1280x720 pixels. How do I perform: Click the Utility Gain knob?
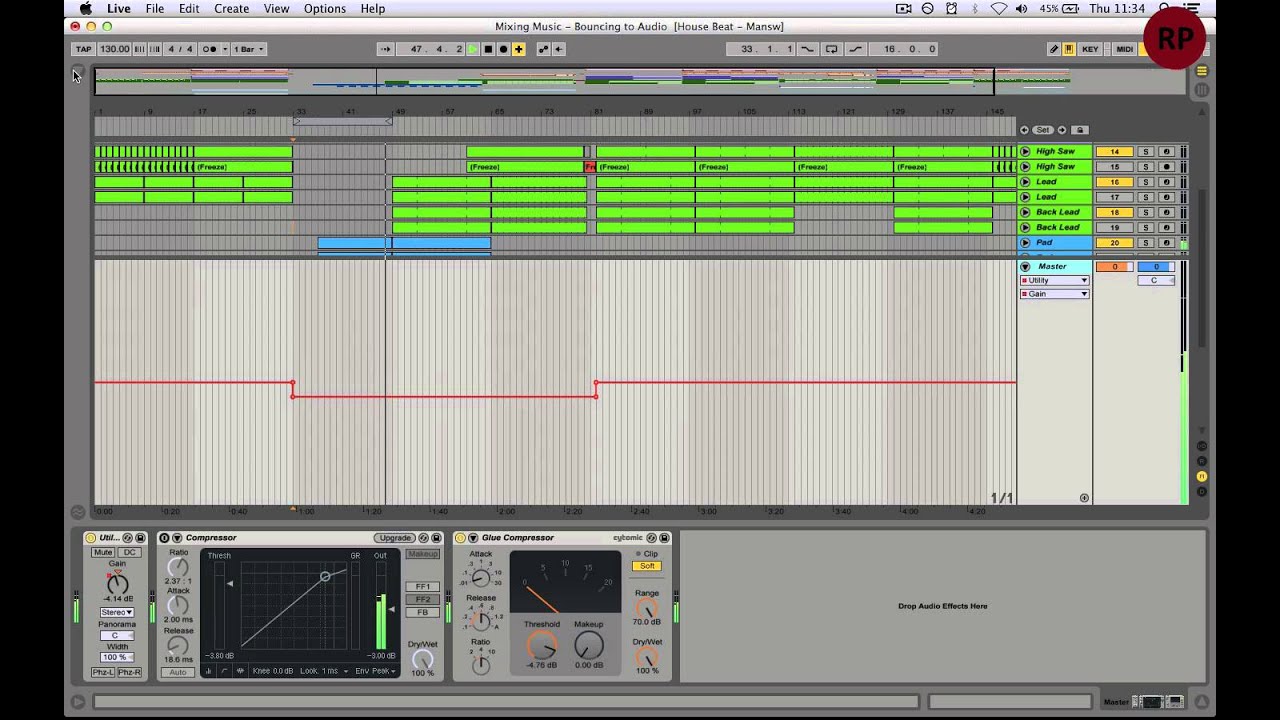click(x=117, y=584)
